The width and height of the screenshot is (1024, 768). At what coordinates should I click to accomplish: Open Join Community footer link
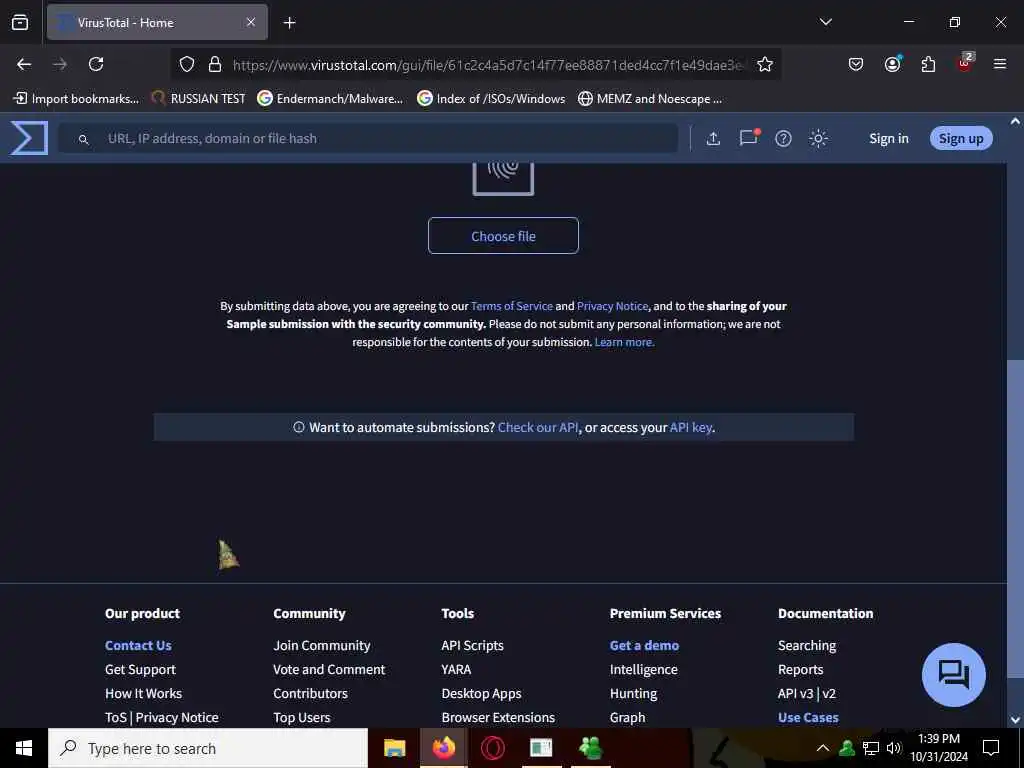322,645
